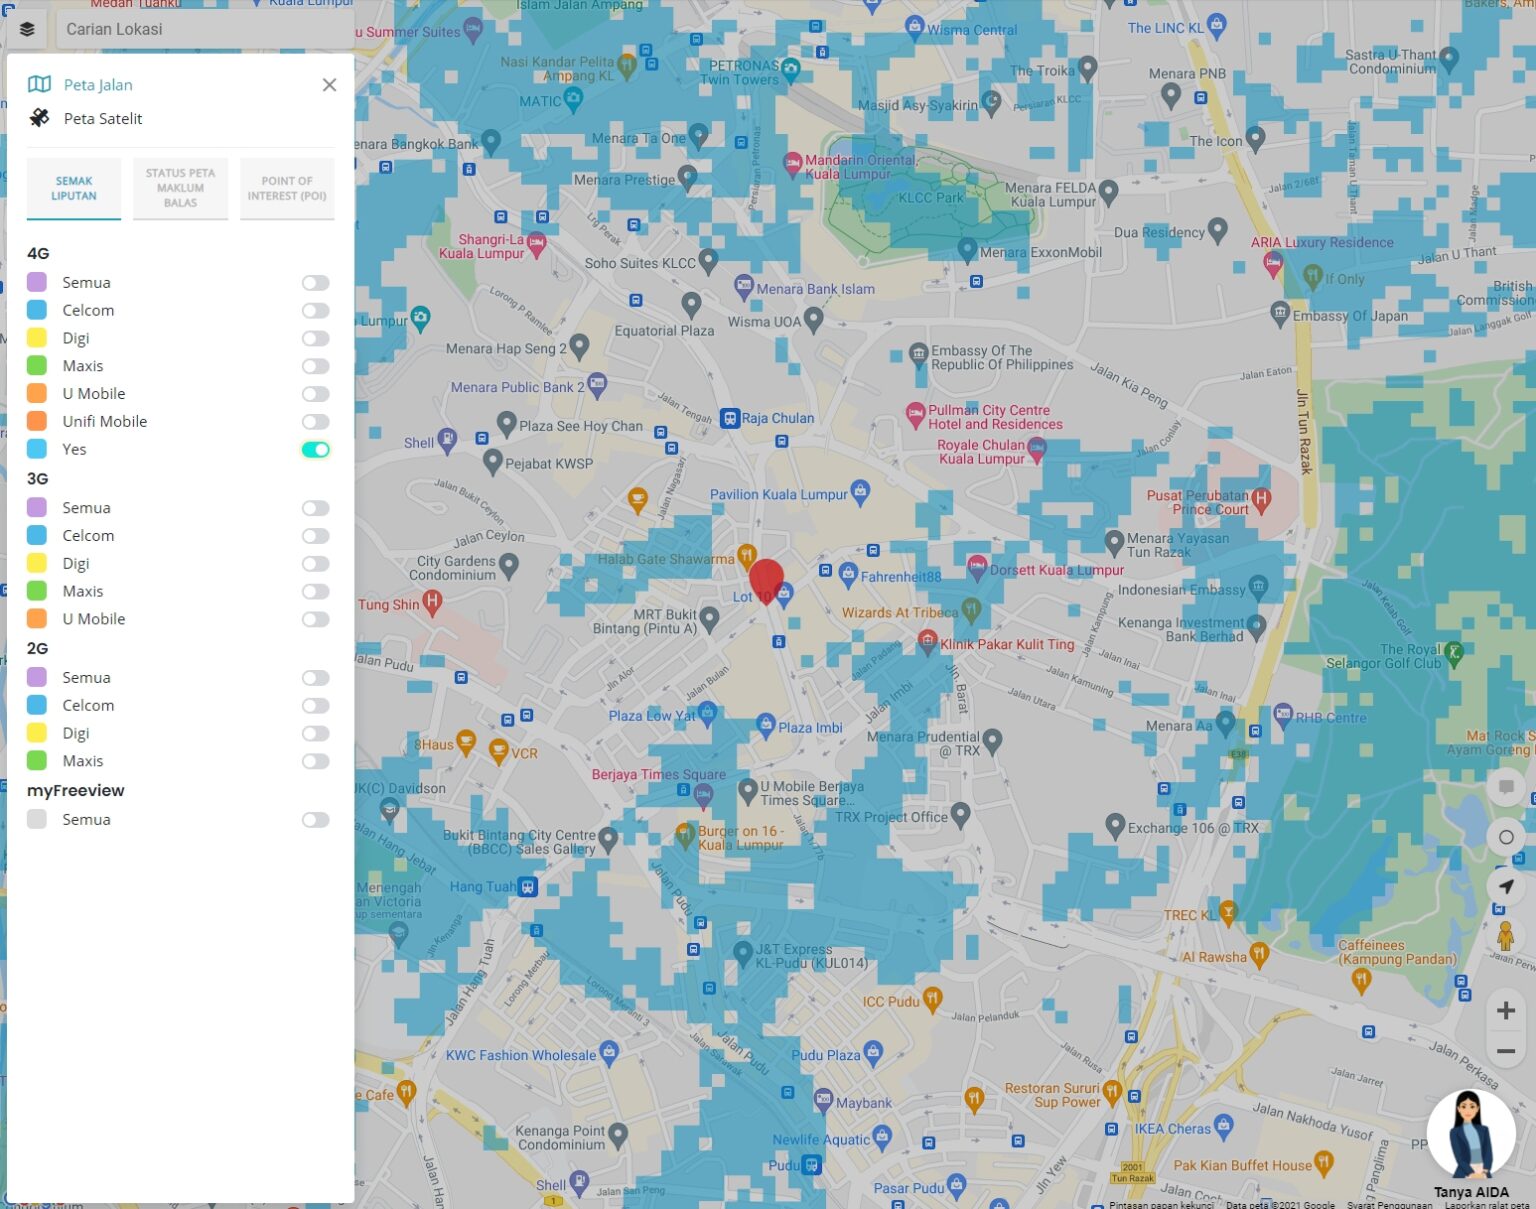Open the Point Of Interest (POI) tab
This screenshot has height=1209, width=1536.
point(287,188)
